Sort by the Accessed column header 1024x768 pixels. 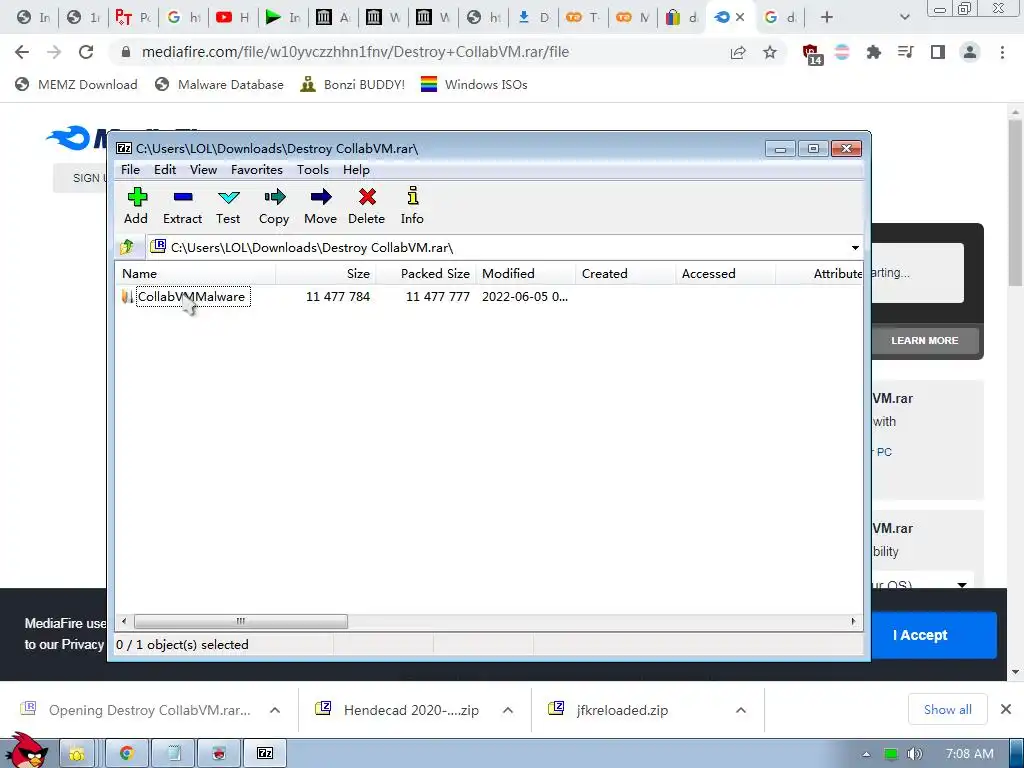click(x=726, y=274)
